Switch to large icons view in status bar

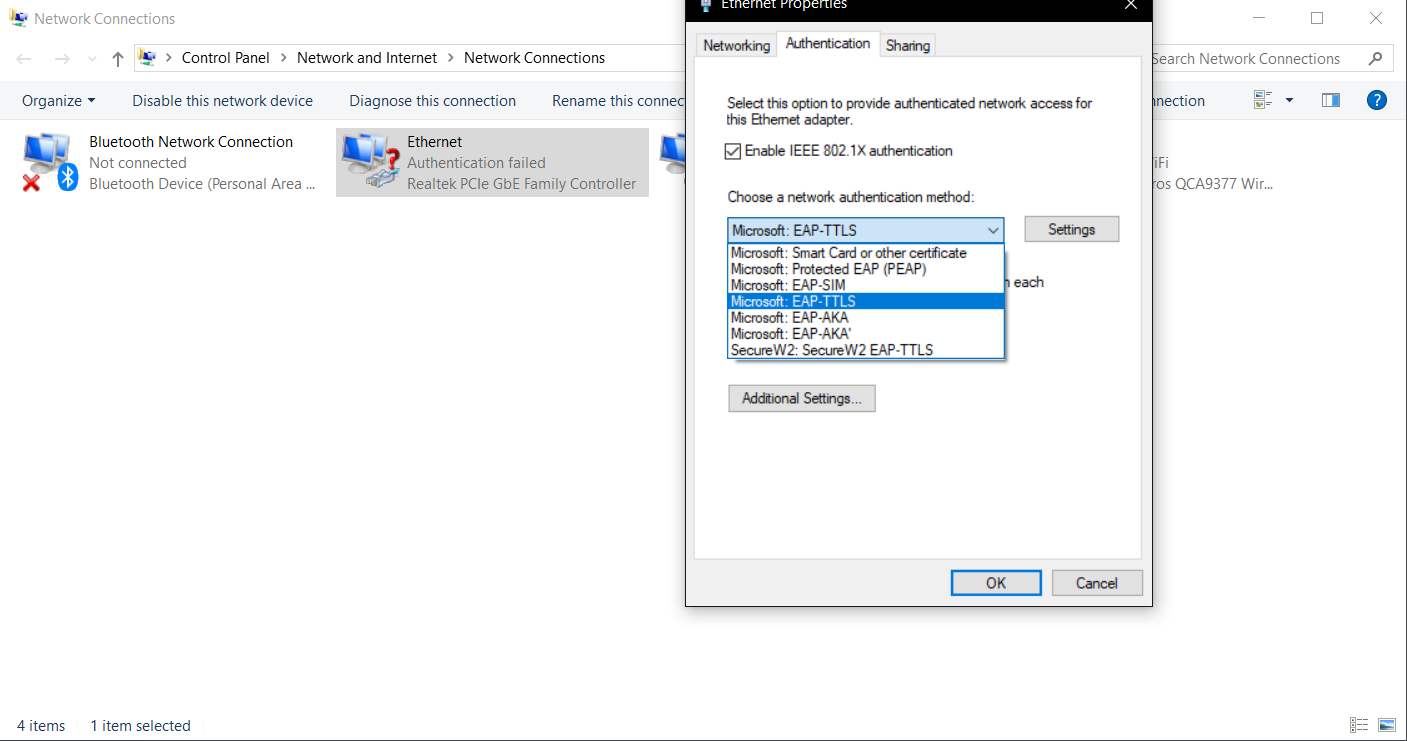click(1386, 725)
